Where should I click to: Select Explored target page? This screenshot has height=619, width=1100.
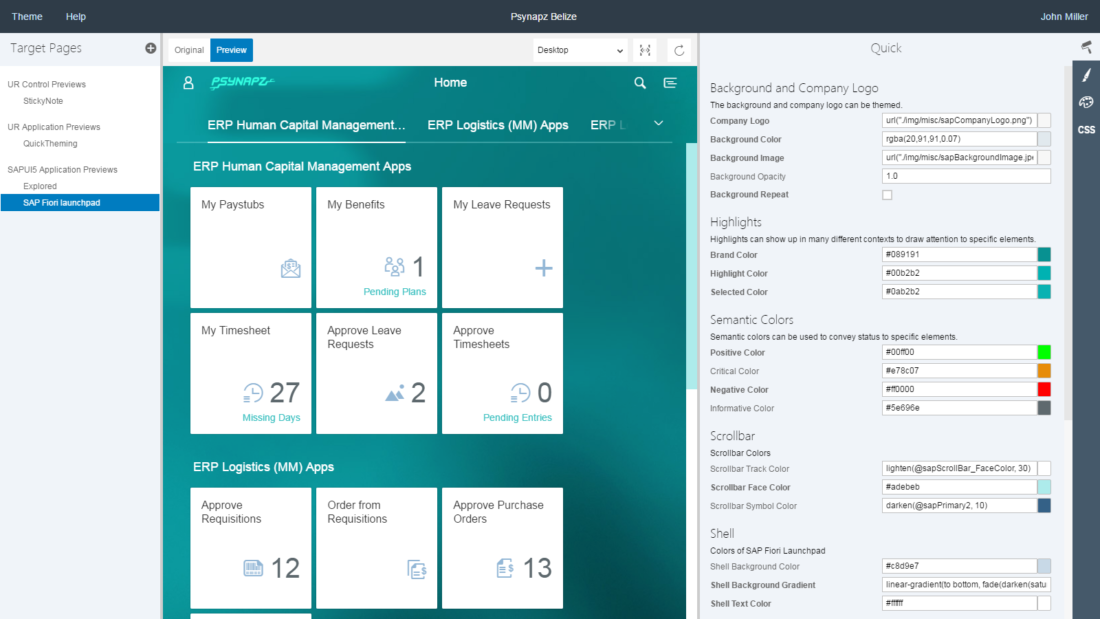[40, 186]
